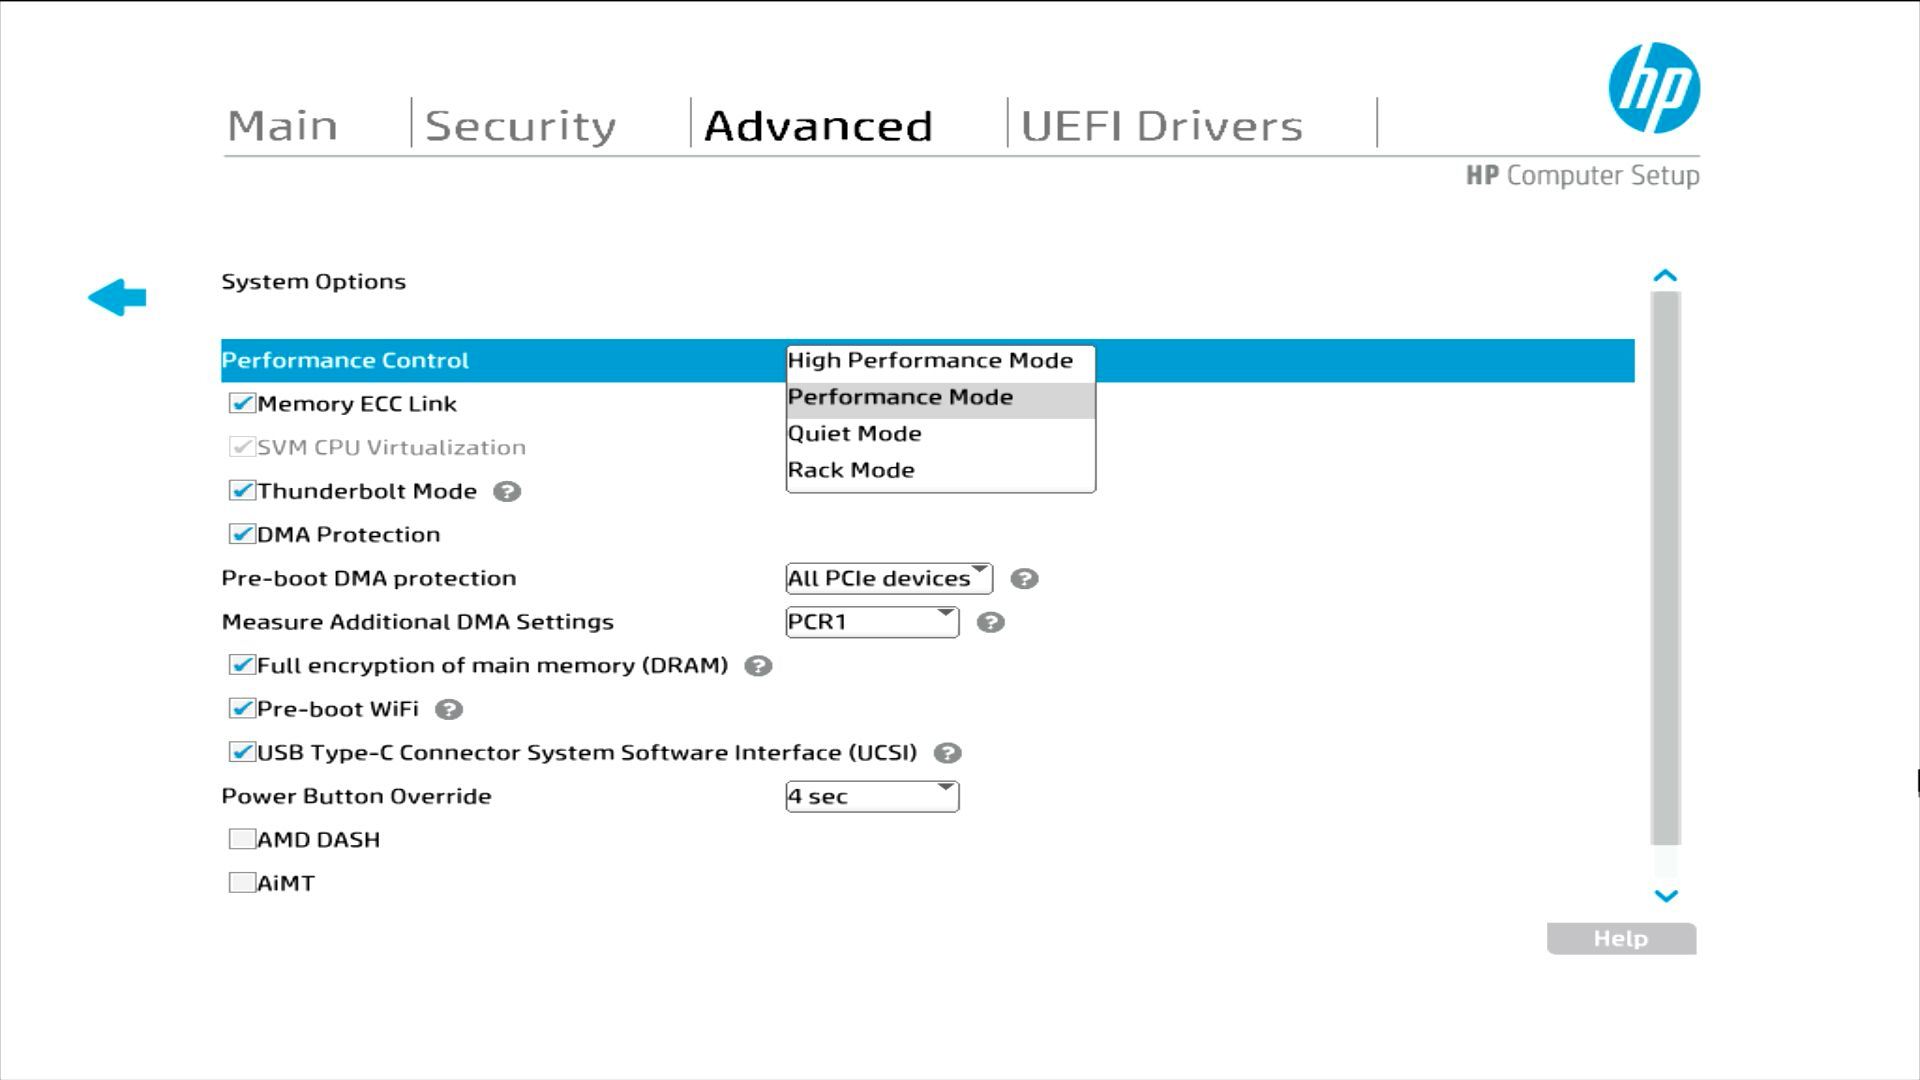This screenshot has height=1080, width=1920.
Task: Click help icon for DRAM encryption
Action: pos(758,666)
